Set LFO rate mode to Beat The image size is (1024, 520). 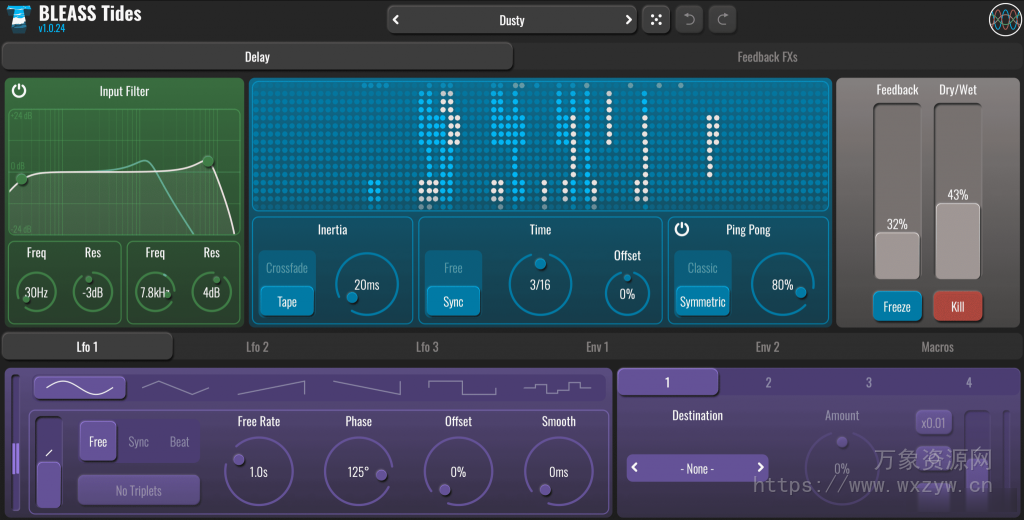click(x=180, y=442)
